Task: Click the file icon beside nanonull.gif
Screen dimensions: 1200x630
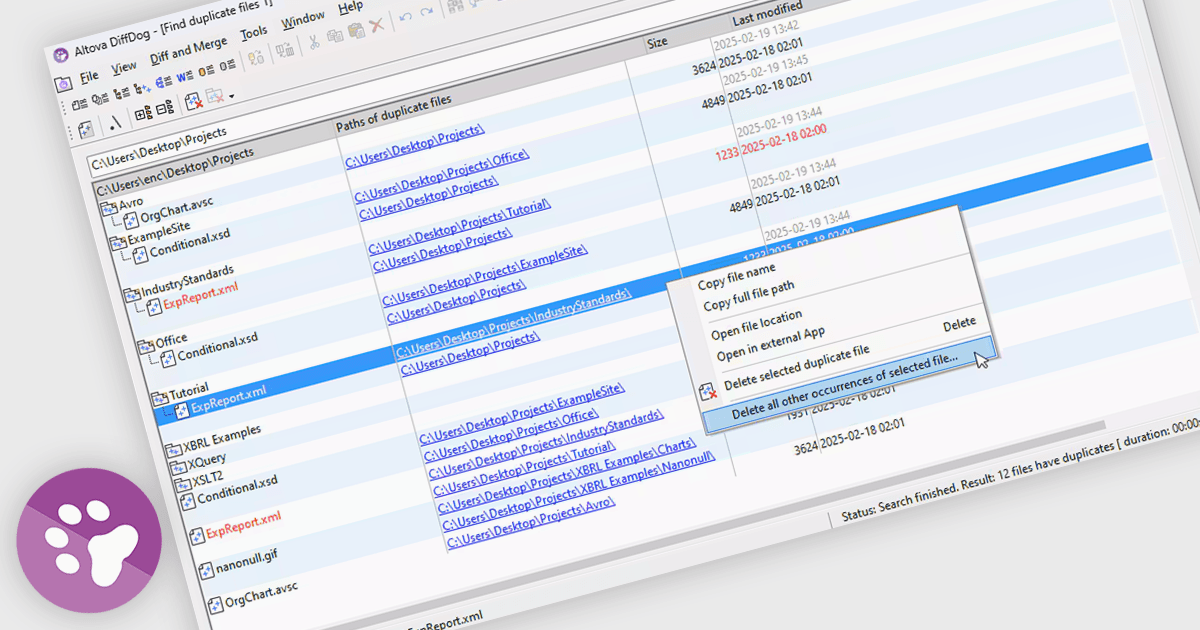Action: coord(205,571)
